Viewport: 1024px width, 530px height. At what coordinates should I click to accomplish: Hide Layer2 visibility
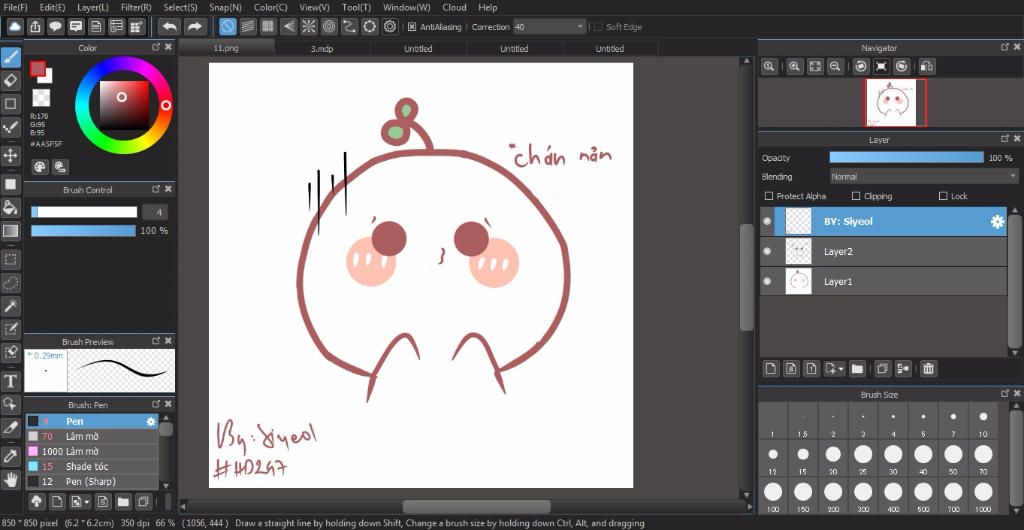(767, 251)
